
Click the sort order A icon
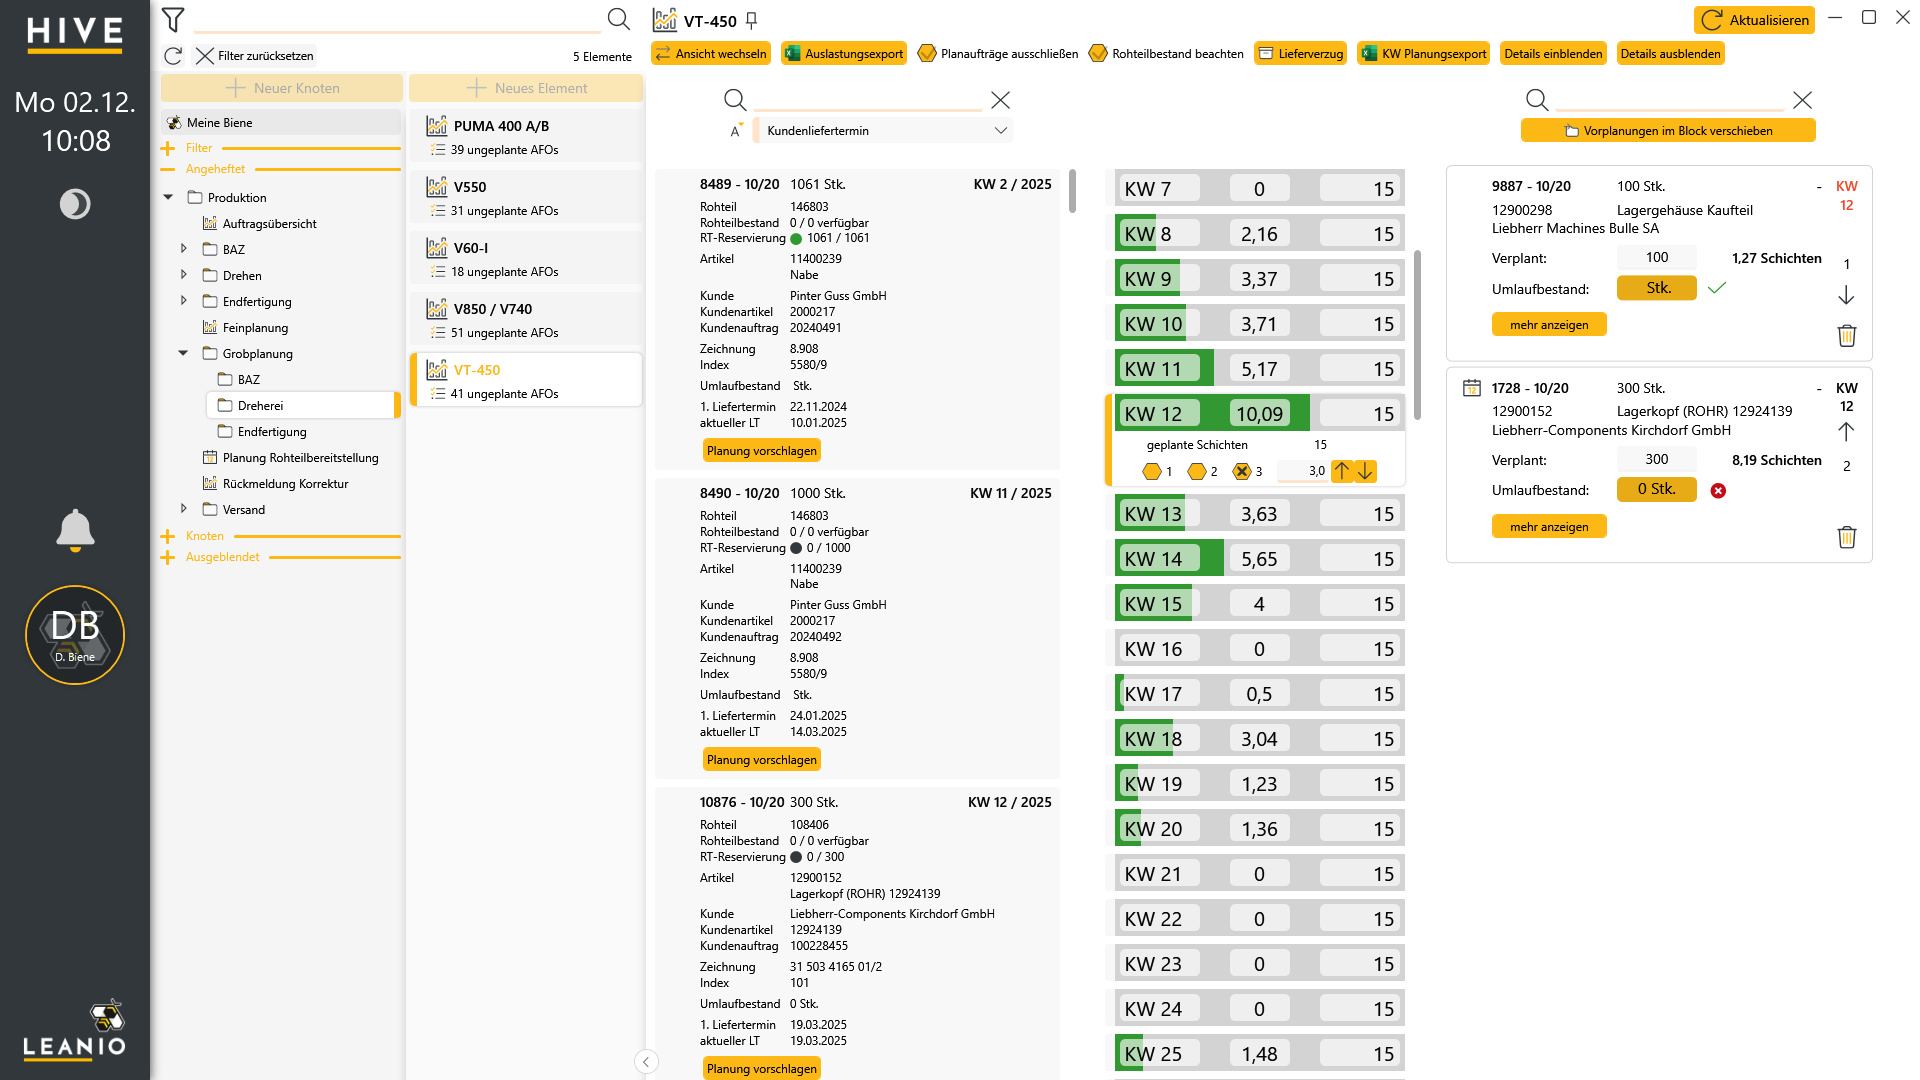(x=737, y=131)
